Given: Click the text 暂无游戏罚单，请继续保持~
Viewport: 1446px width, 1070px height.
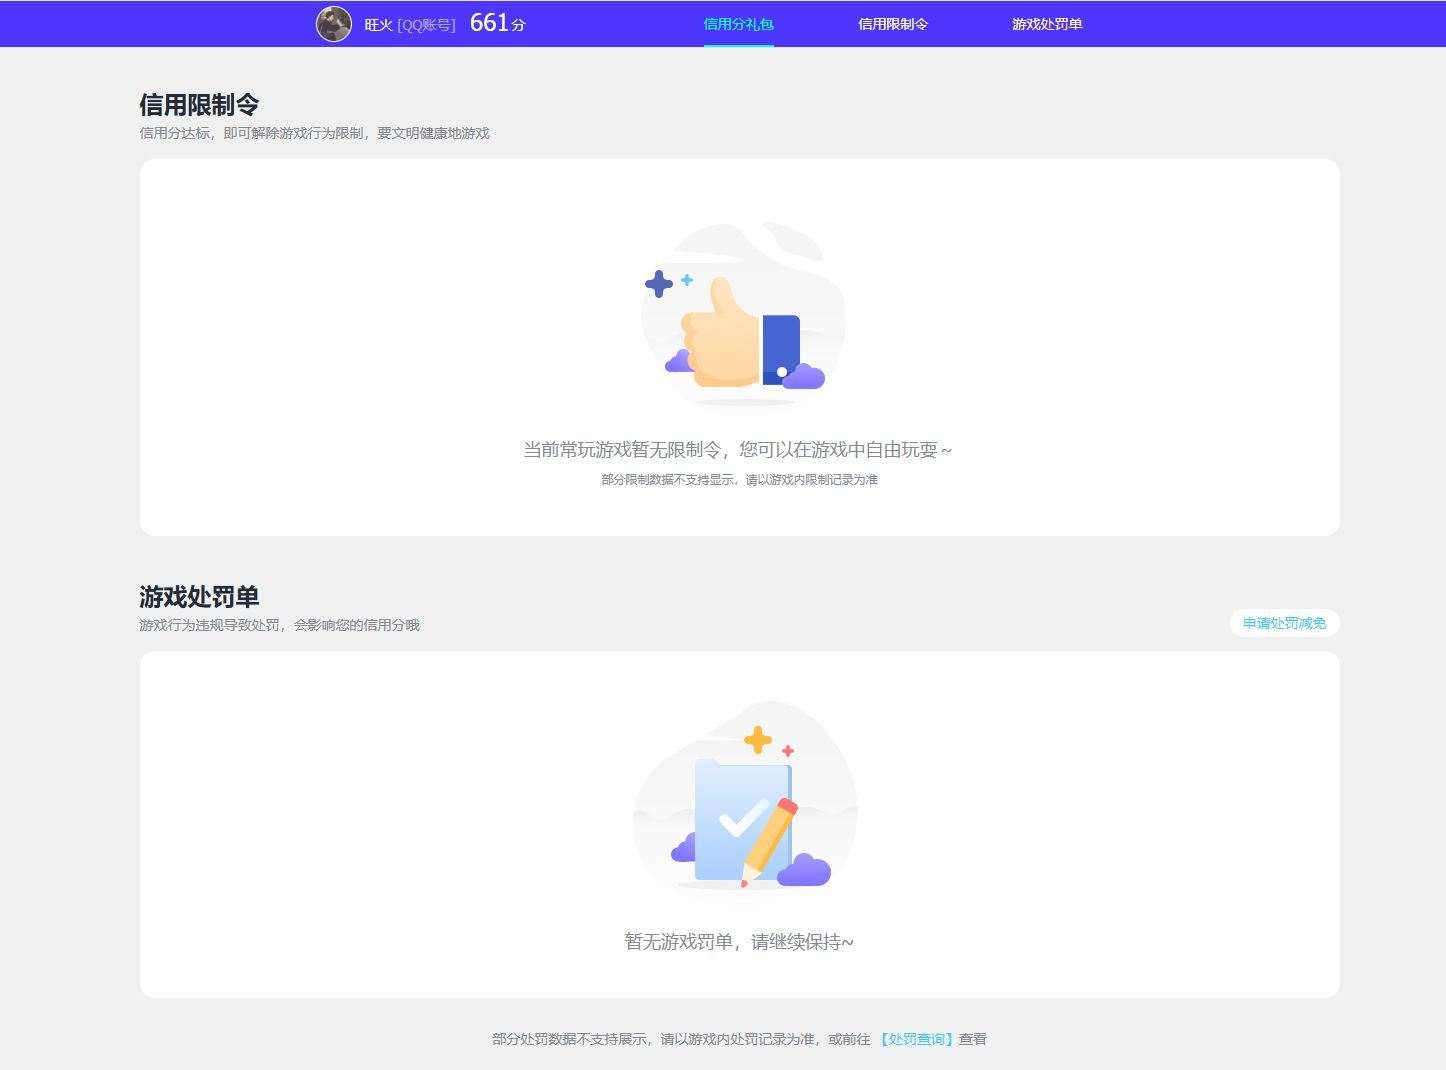Looking at the screenshot, I should [x=739, y=942].
